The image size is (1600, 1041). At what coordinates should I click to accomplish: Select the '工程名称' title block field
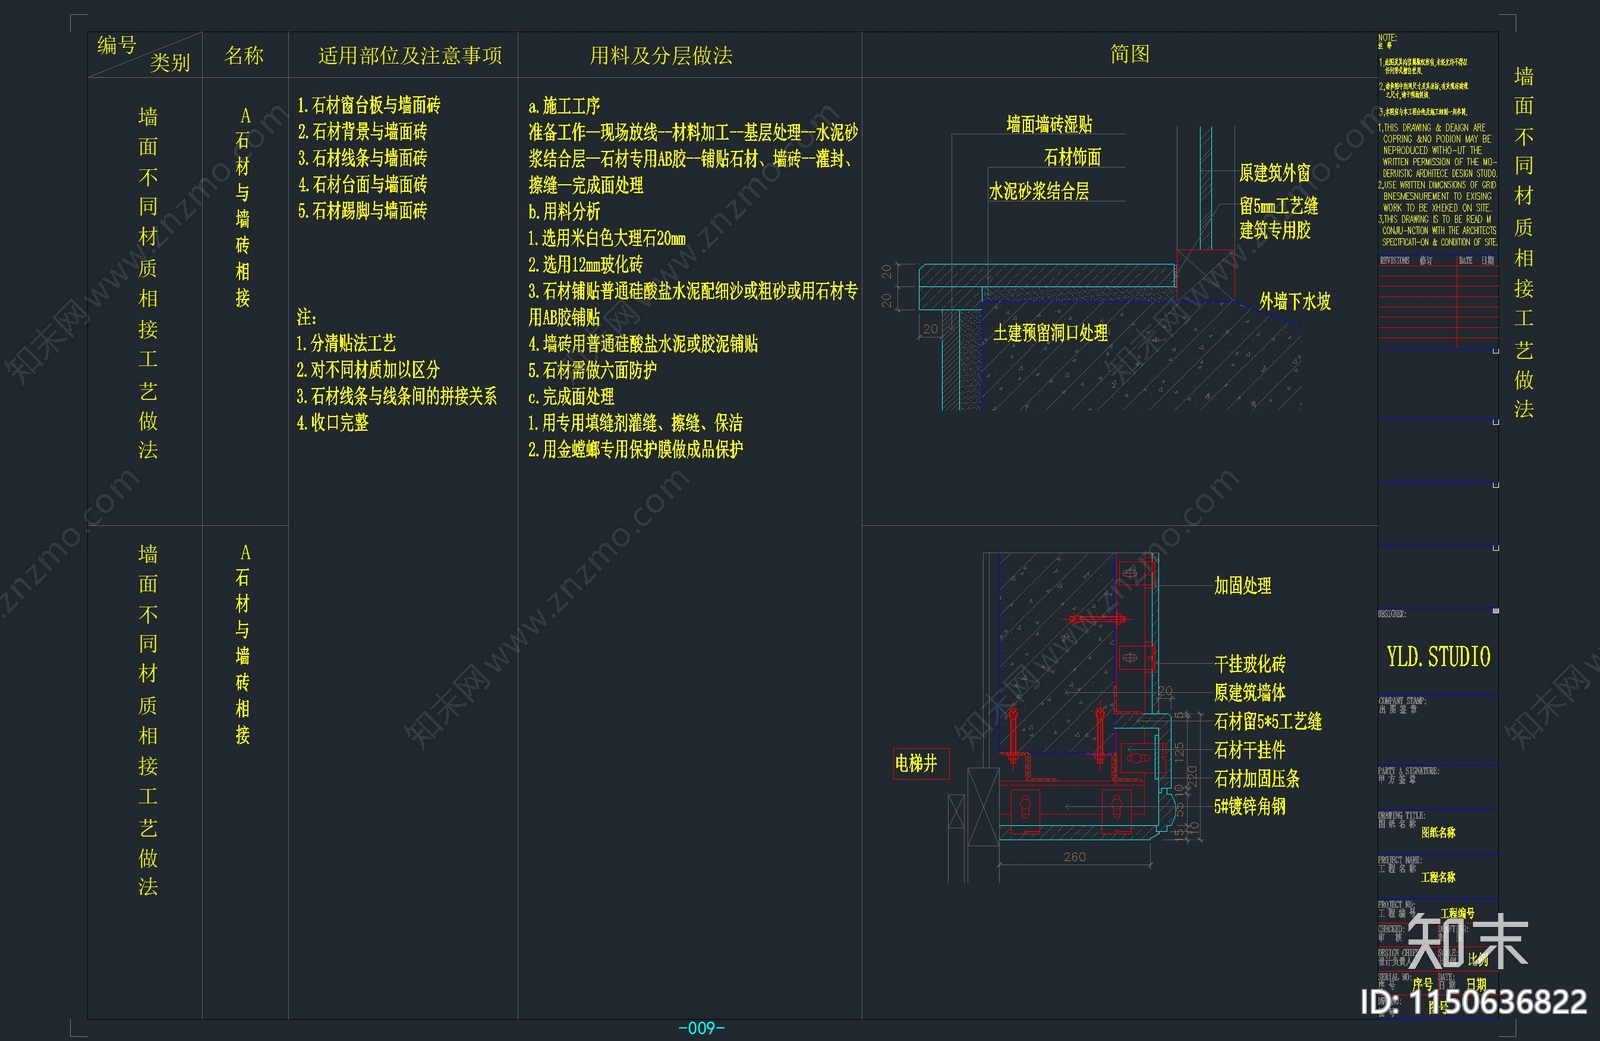click(x=1438, y=877)
